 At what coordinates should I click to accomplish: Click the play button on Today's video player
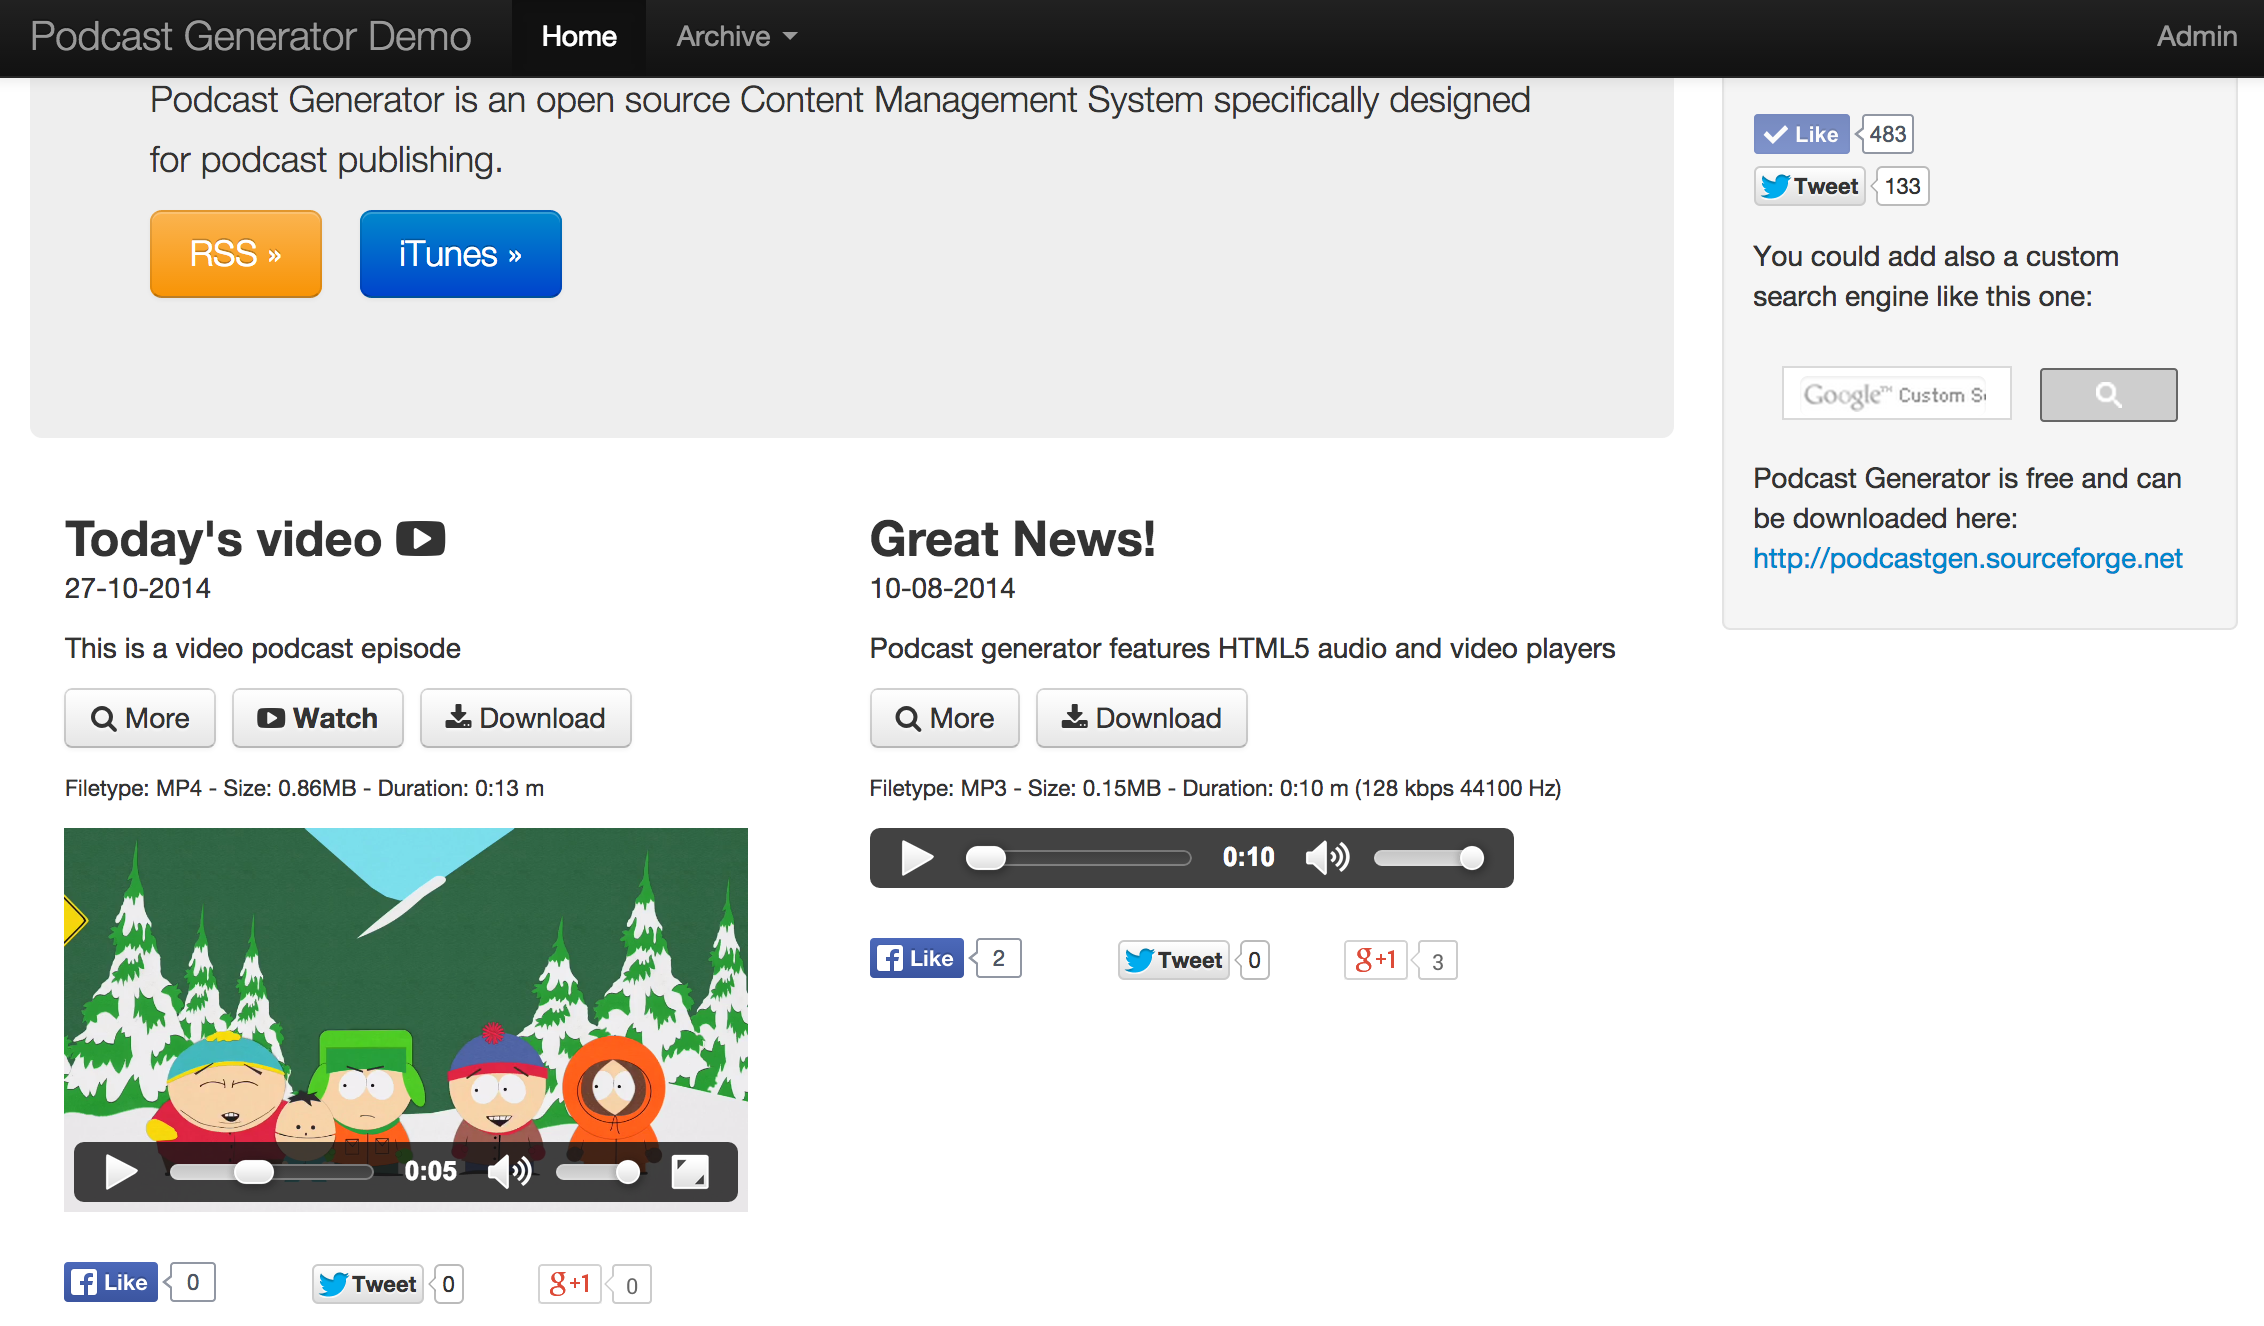click(x=120, y=1171)
